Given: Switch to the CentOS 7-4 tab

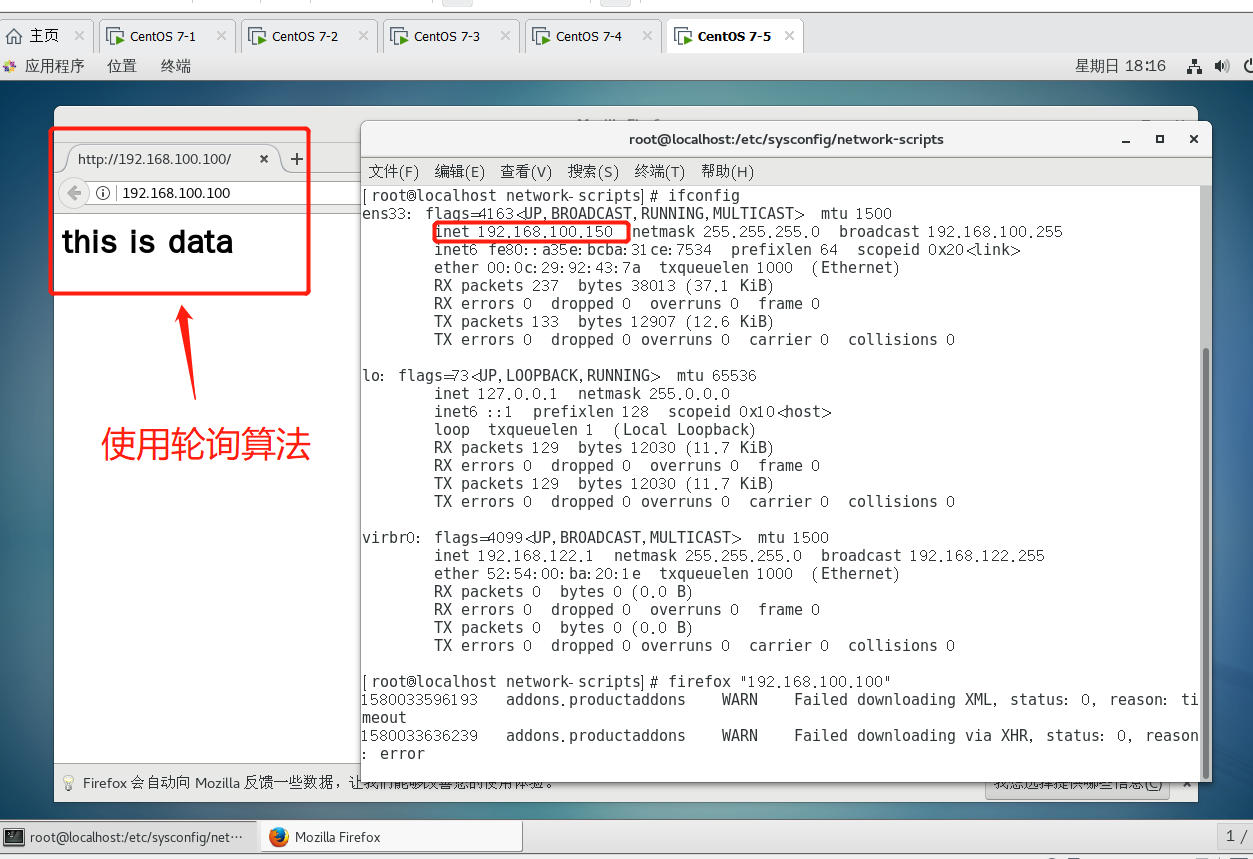Looking at the screenshot, I should coord(585,35).
